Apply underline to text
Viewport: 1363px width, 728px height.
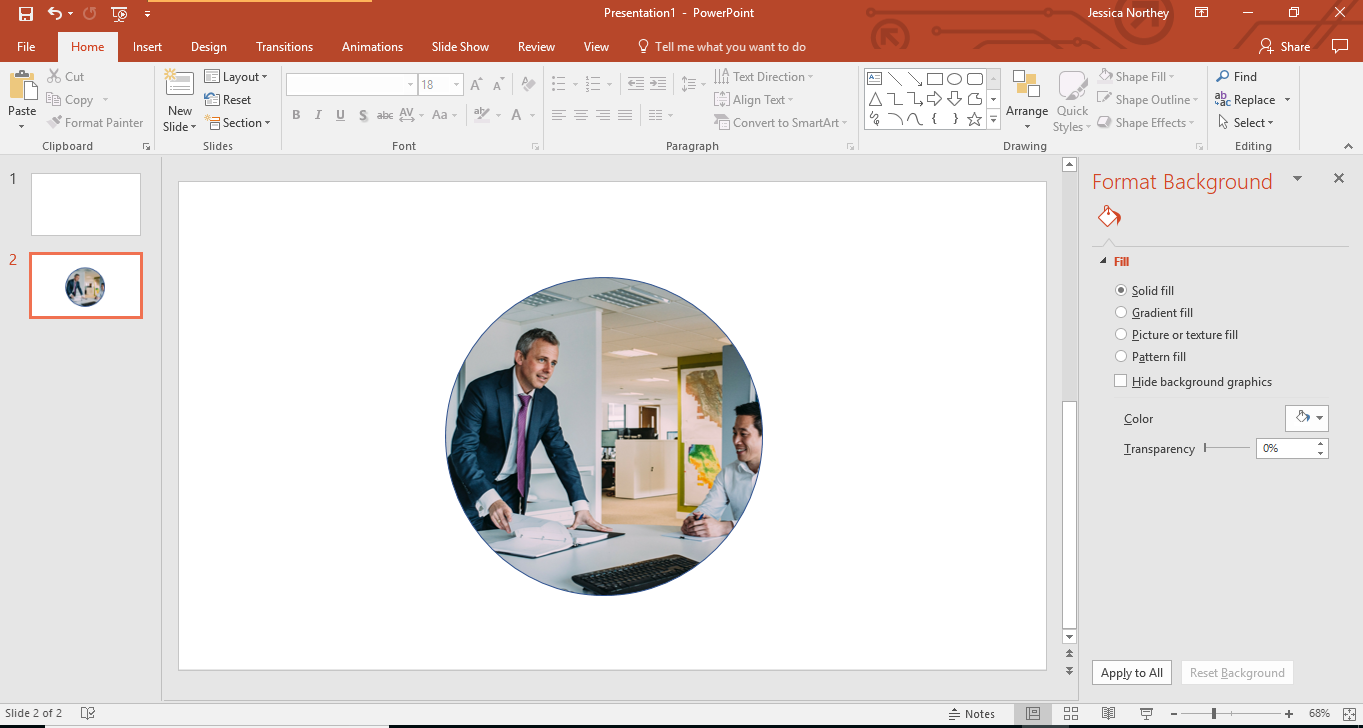339,115
